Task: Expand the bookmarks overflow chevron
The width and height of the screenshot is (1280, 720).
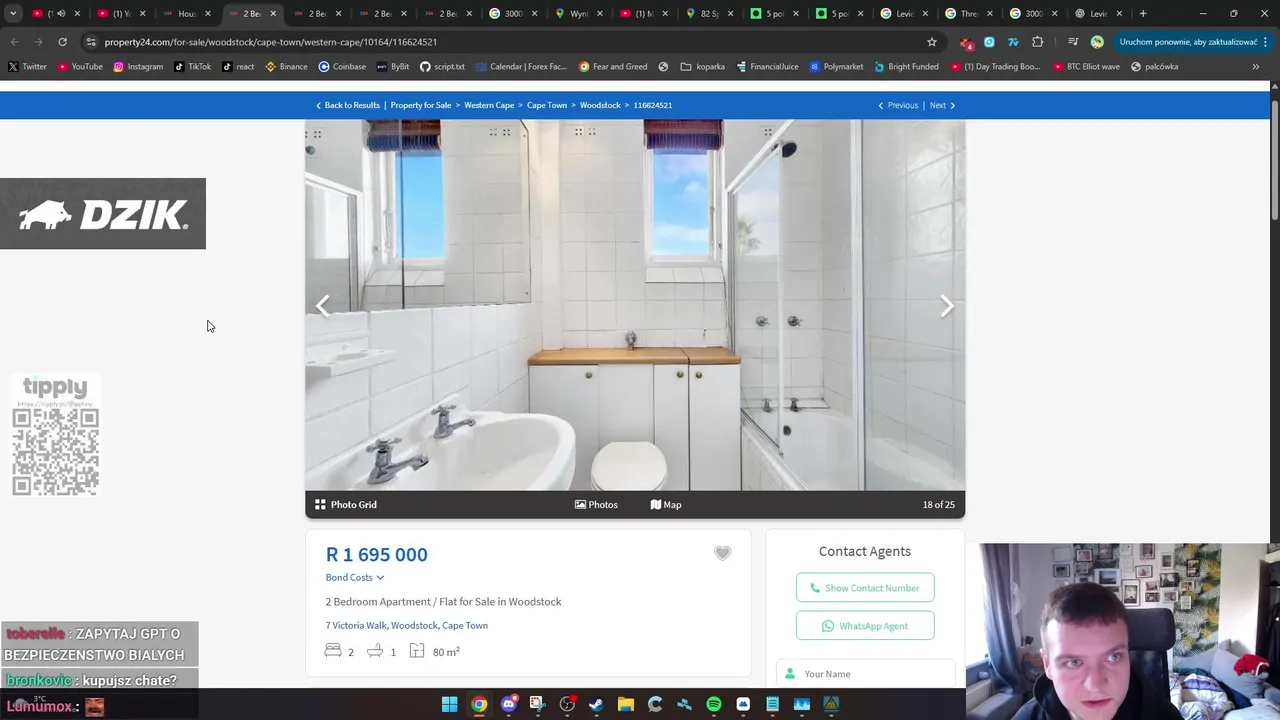Action: pyautogui.click(x=1256, y=67)
